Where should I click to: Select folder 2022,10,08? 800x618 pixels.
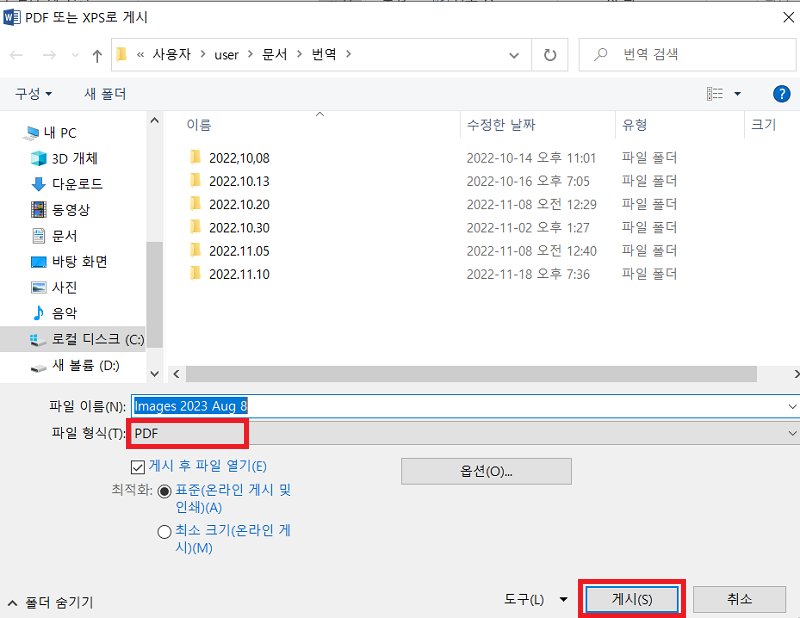pos(239,158)
